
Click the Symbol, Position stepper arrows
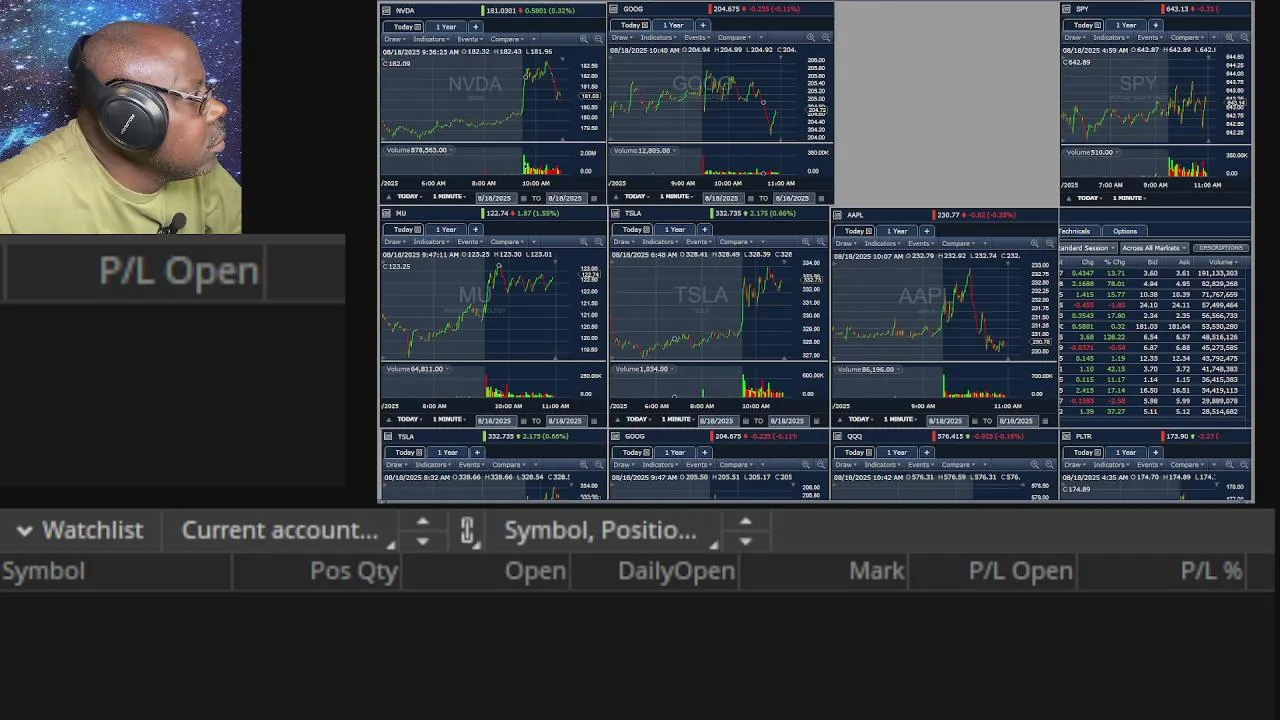(745, 531)
